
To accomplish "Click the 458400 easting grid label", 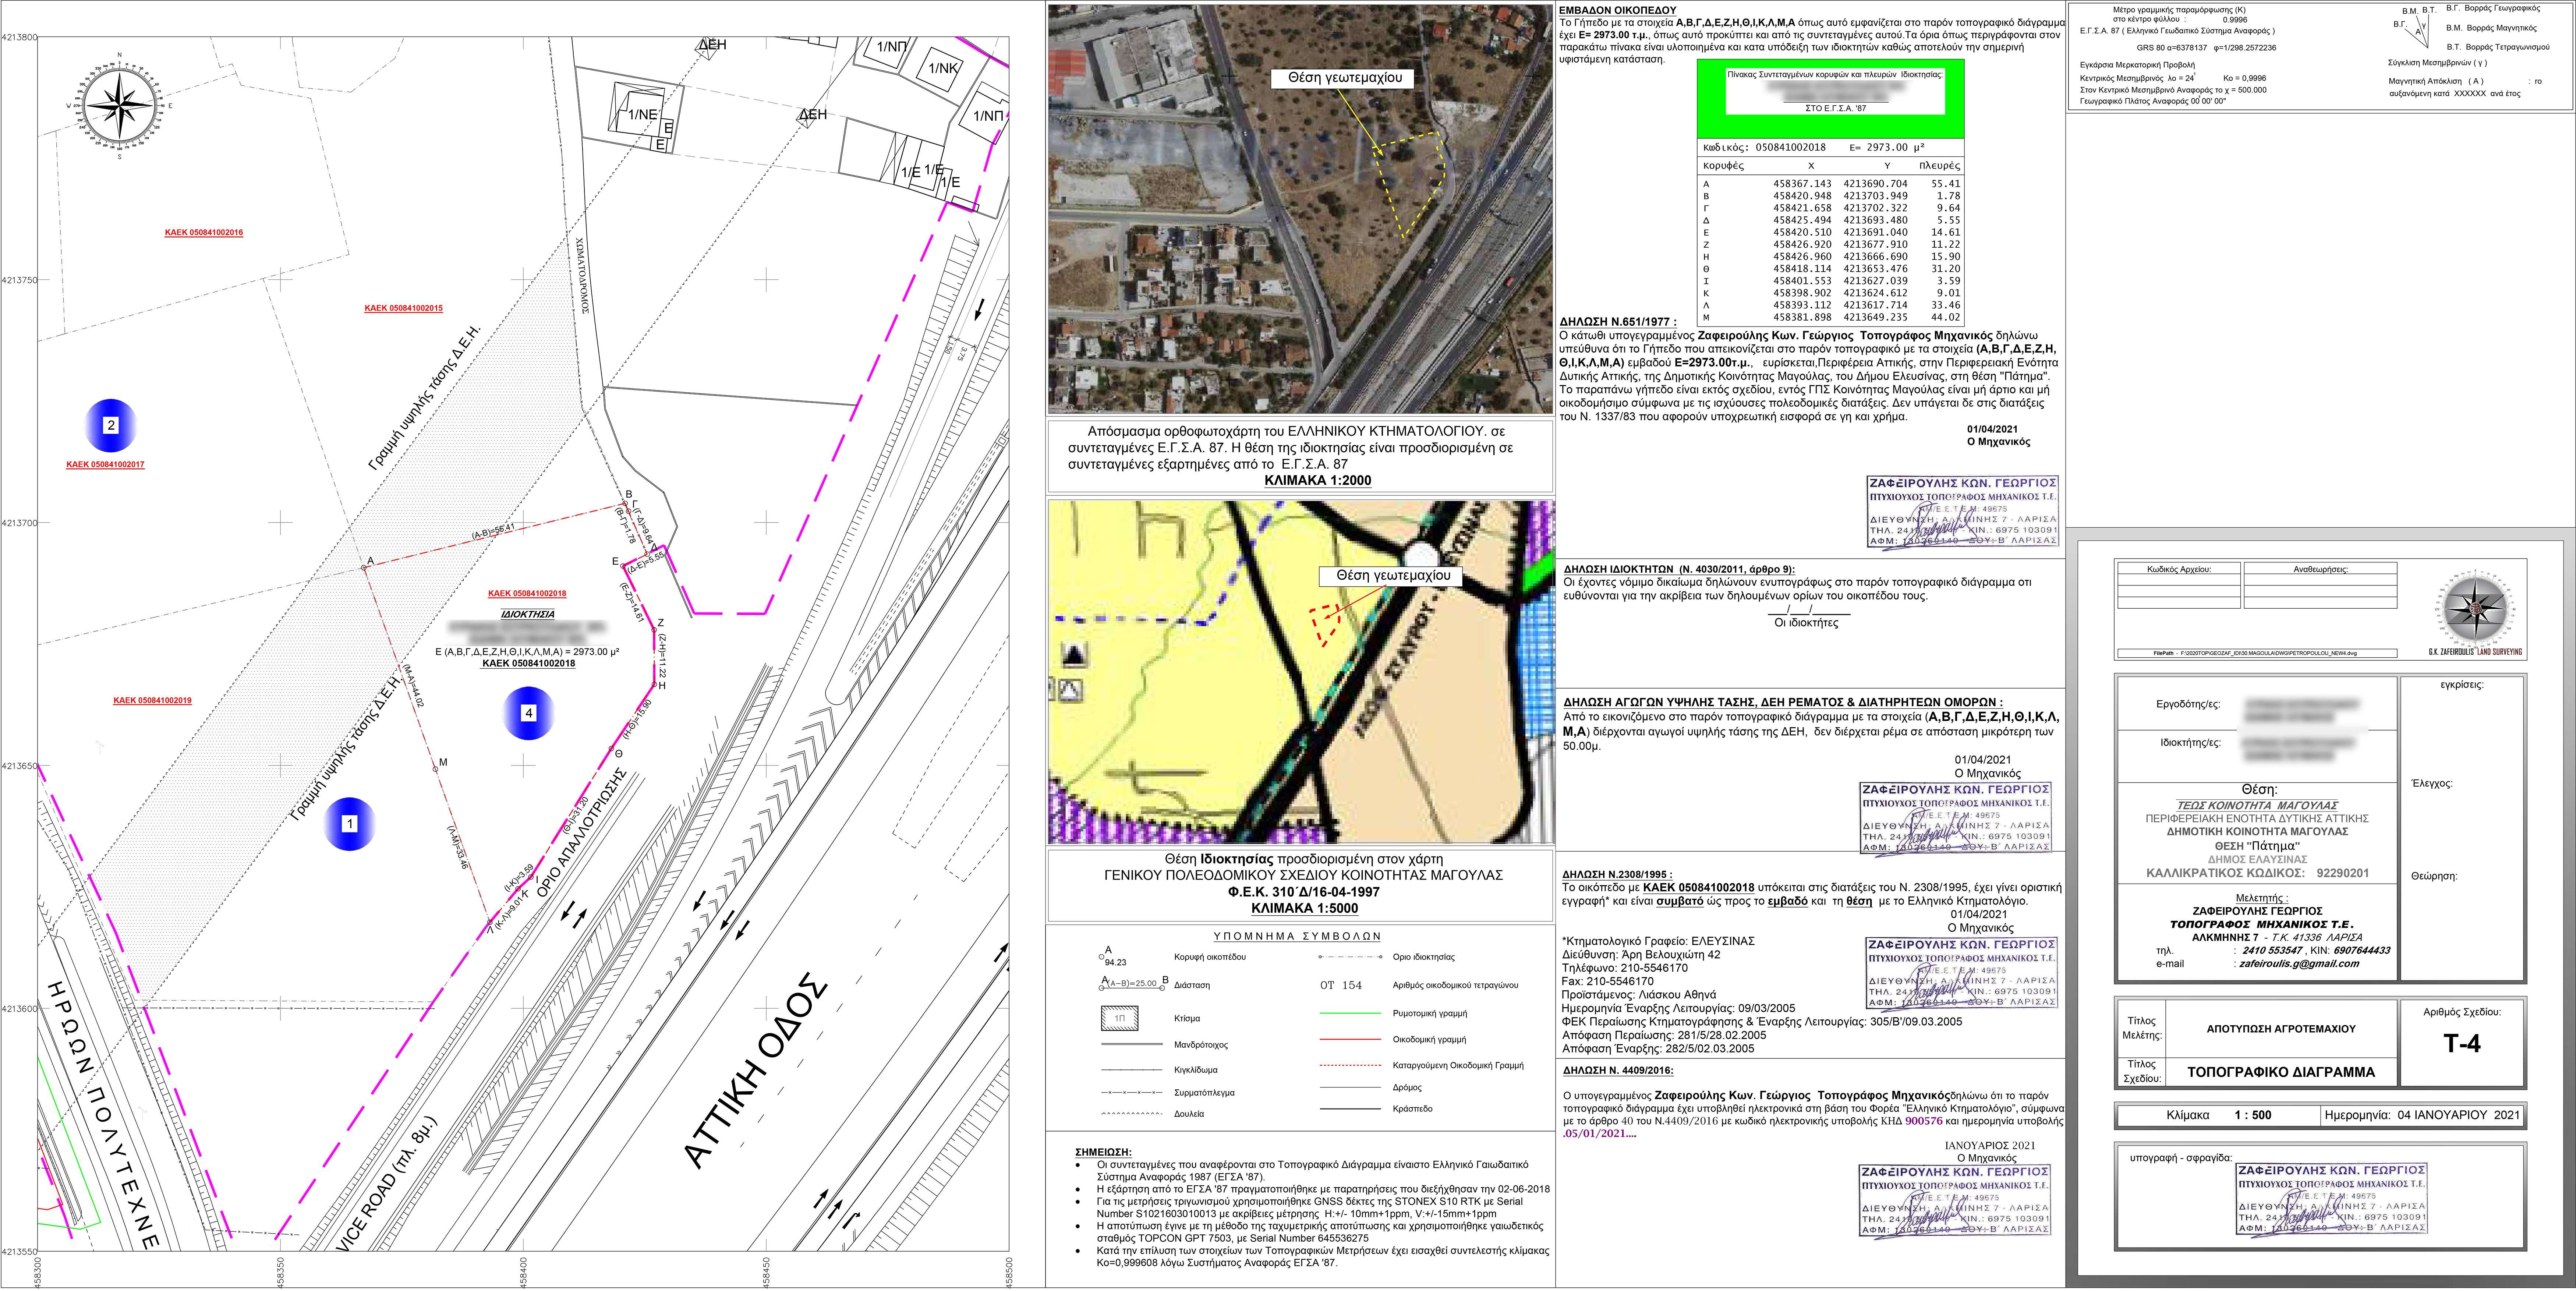I will tap(523, 1271).
